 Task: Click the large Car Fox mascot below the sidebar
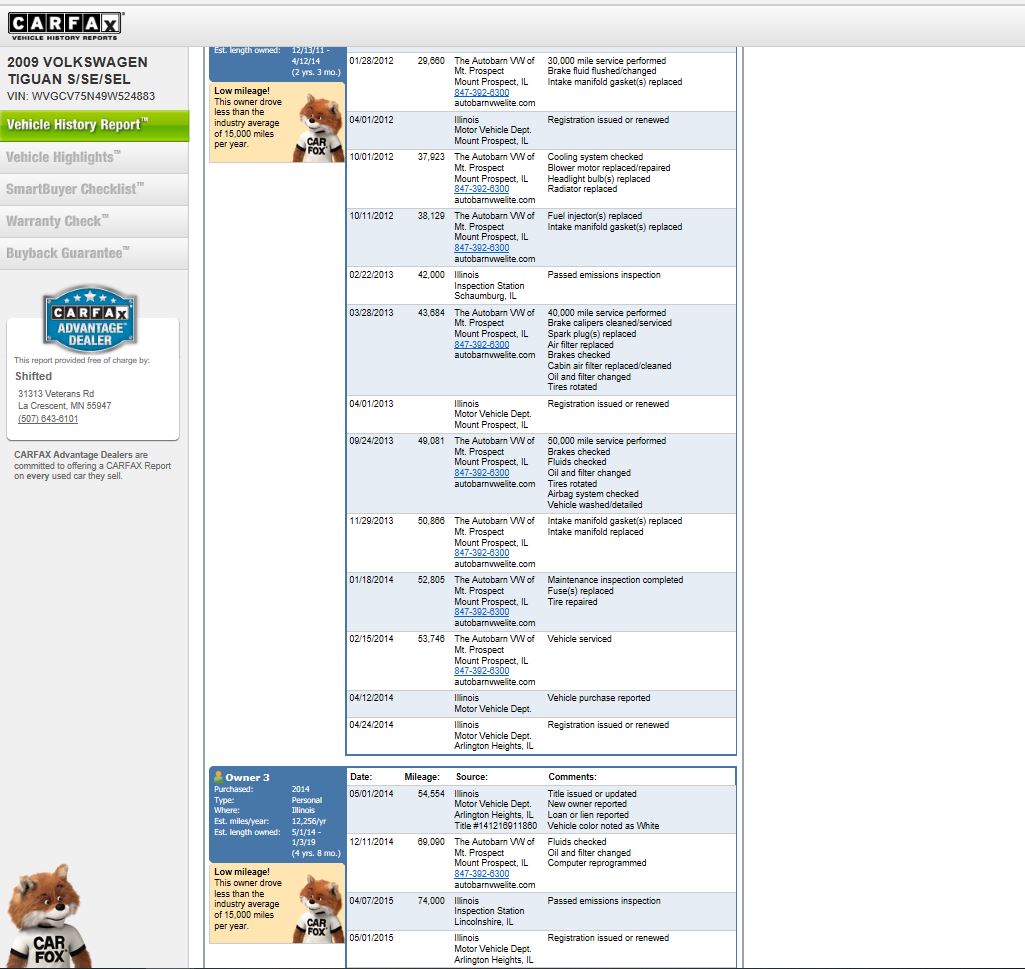point(47,917)
